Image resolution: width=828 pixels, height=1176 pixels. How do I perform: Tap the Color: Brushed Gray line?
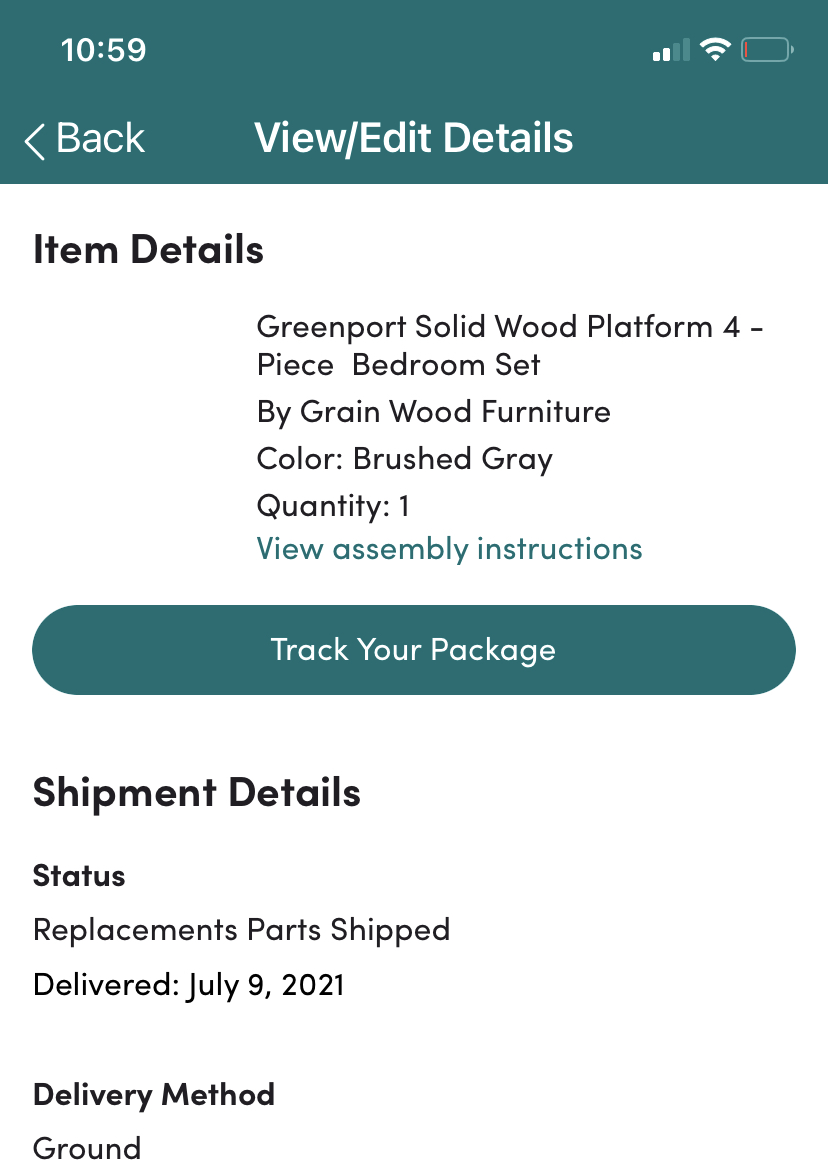(x=404, y=459)
